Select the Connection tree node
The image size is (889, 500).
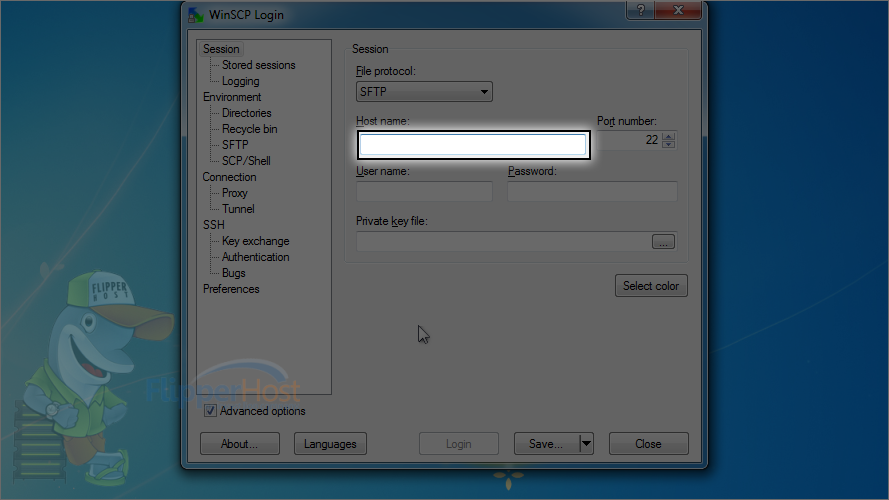click(229, 177)
